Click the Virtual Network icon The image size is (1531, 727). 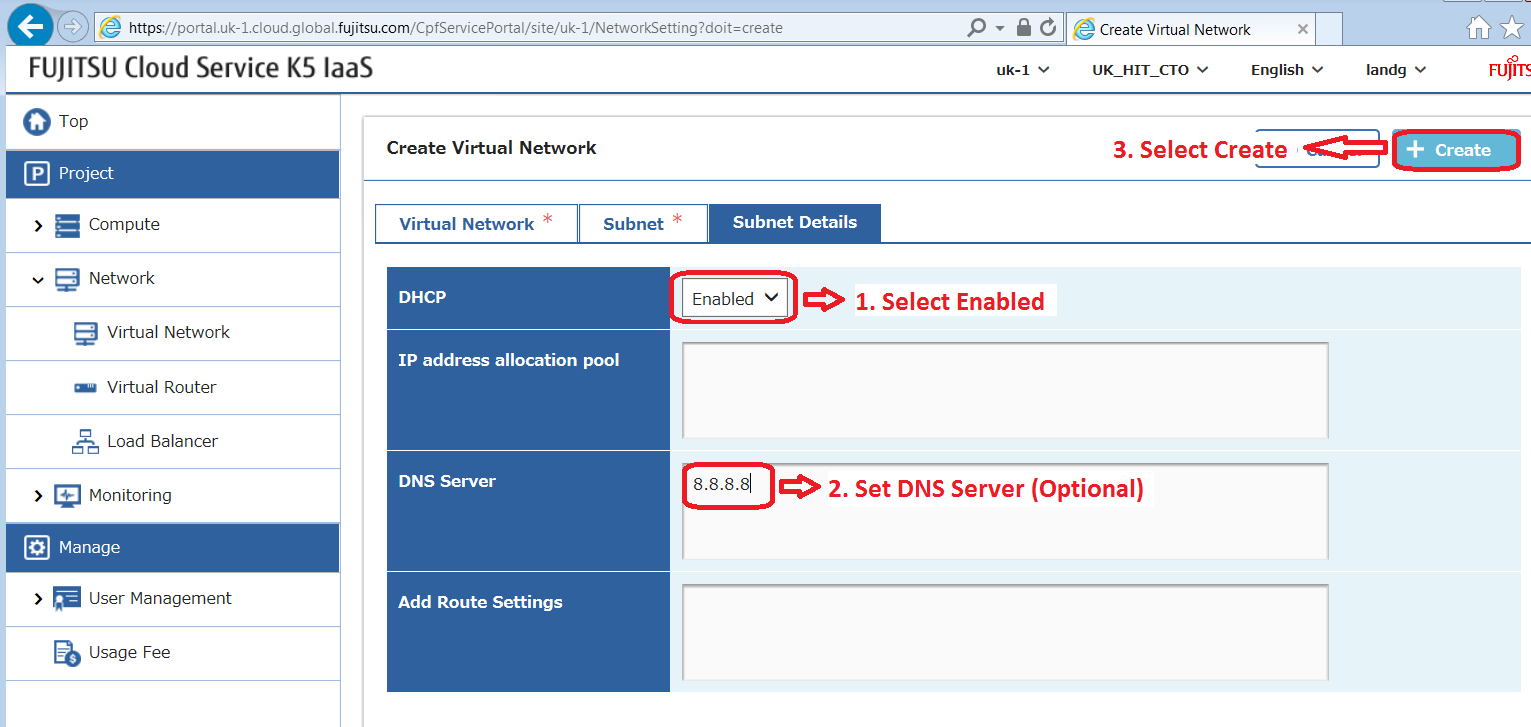tap(86, 333)
